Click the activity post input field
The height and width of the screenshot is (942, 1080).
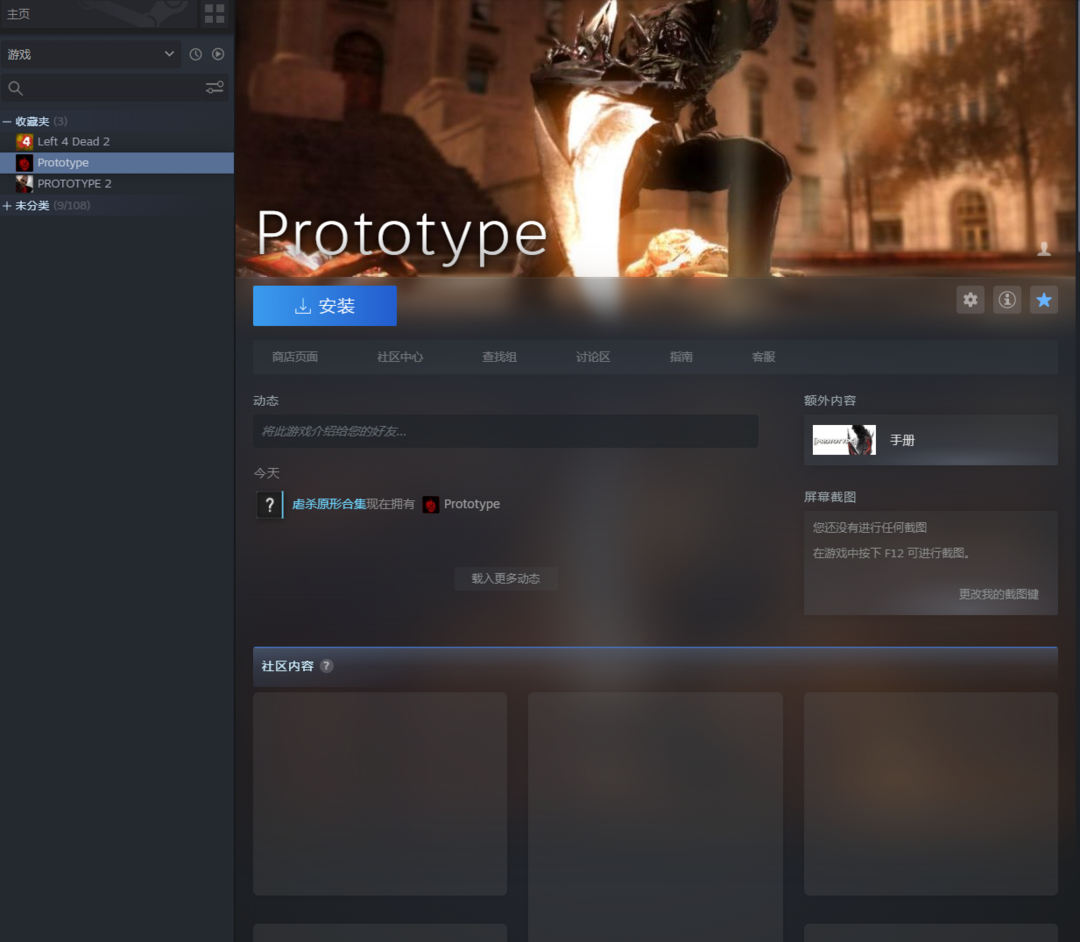tap(505, 431)
